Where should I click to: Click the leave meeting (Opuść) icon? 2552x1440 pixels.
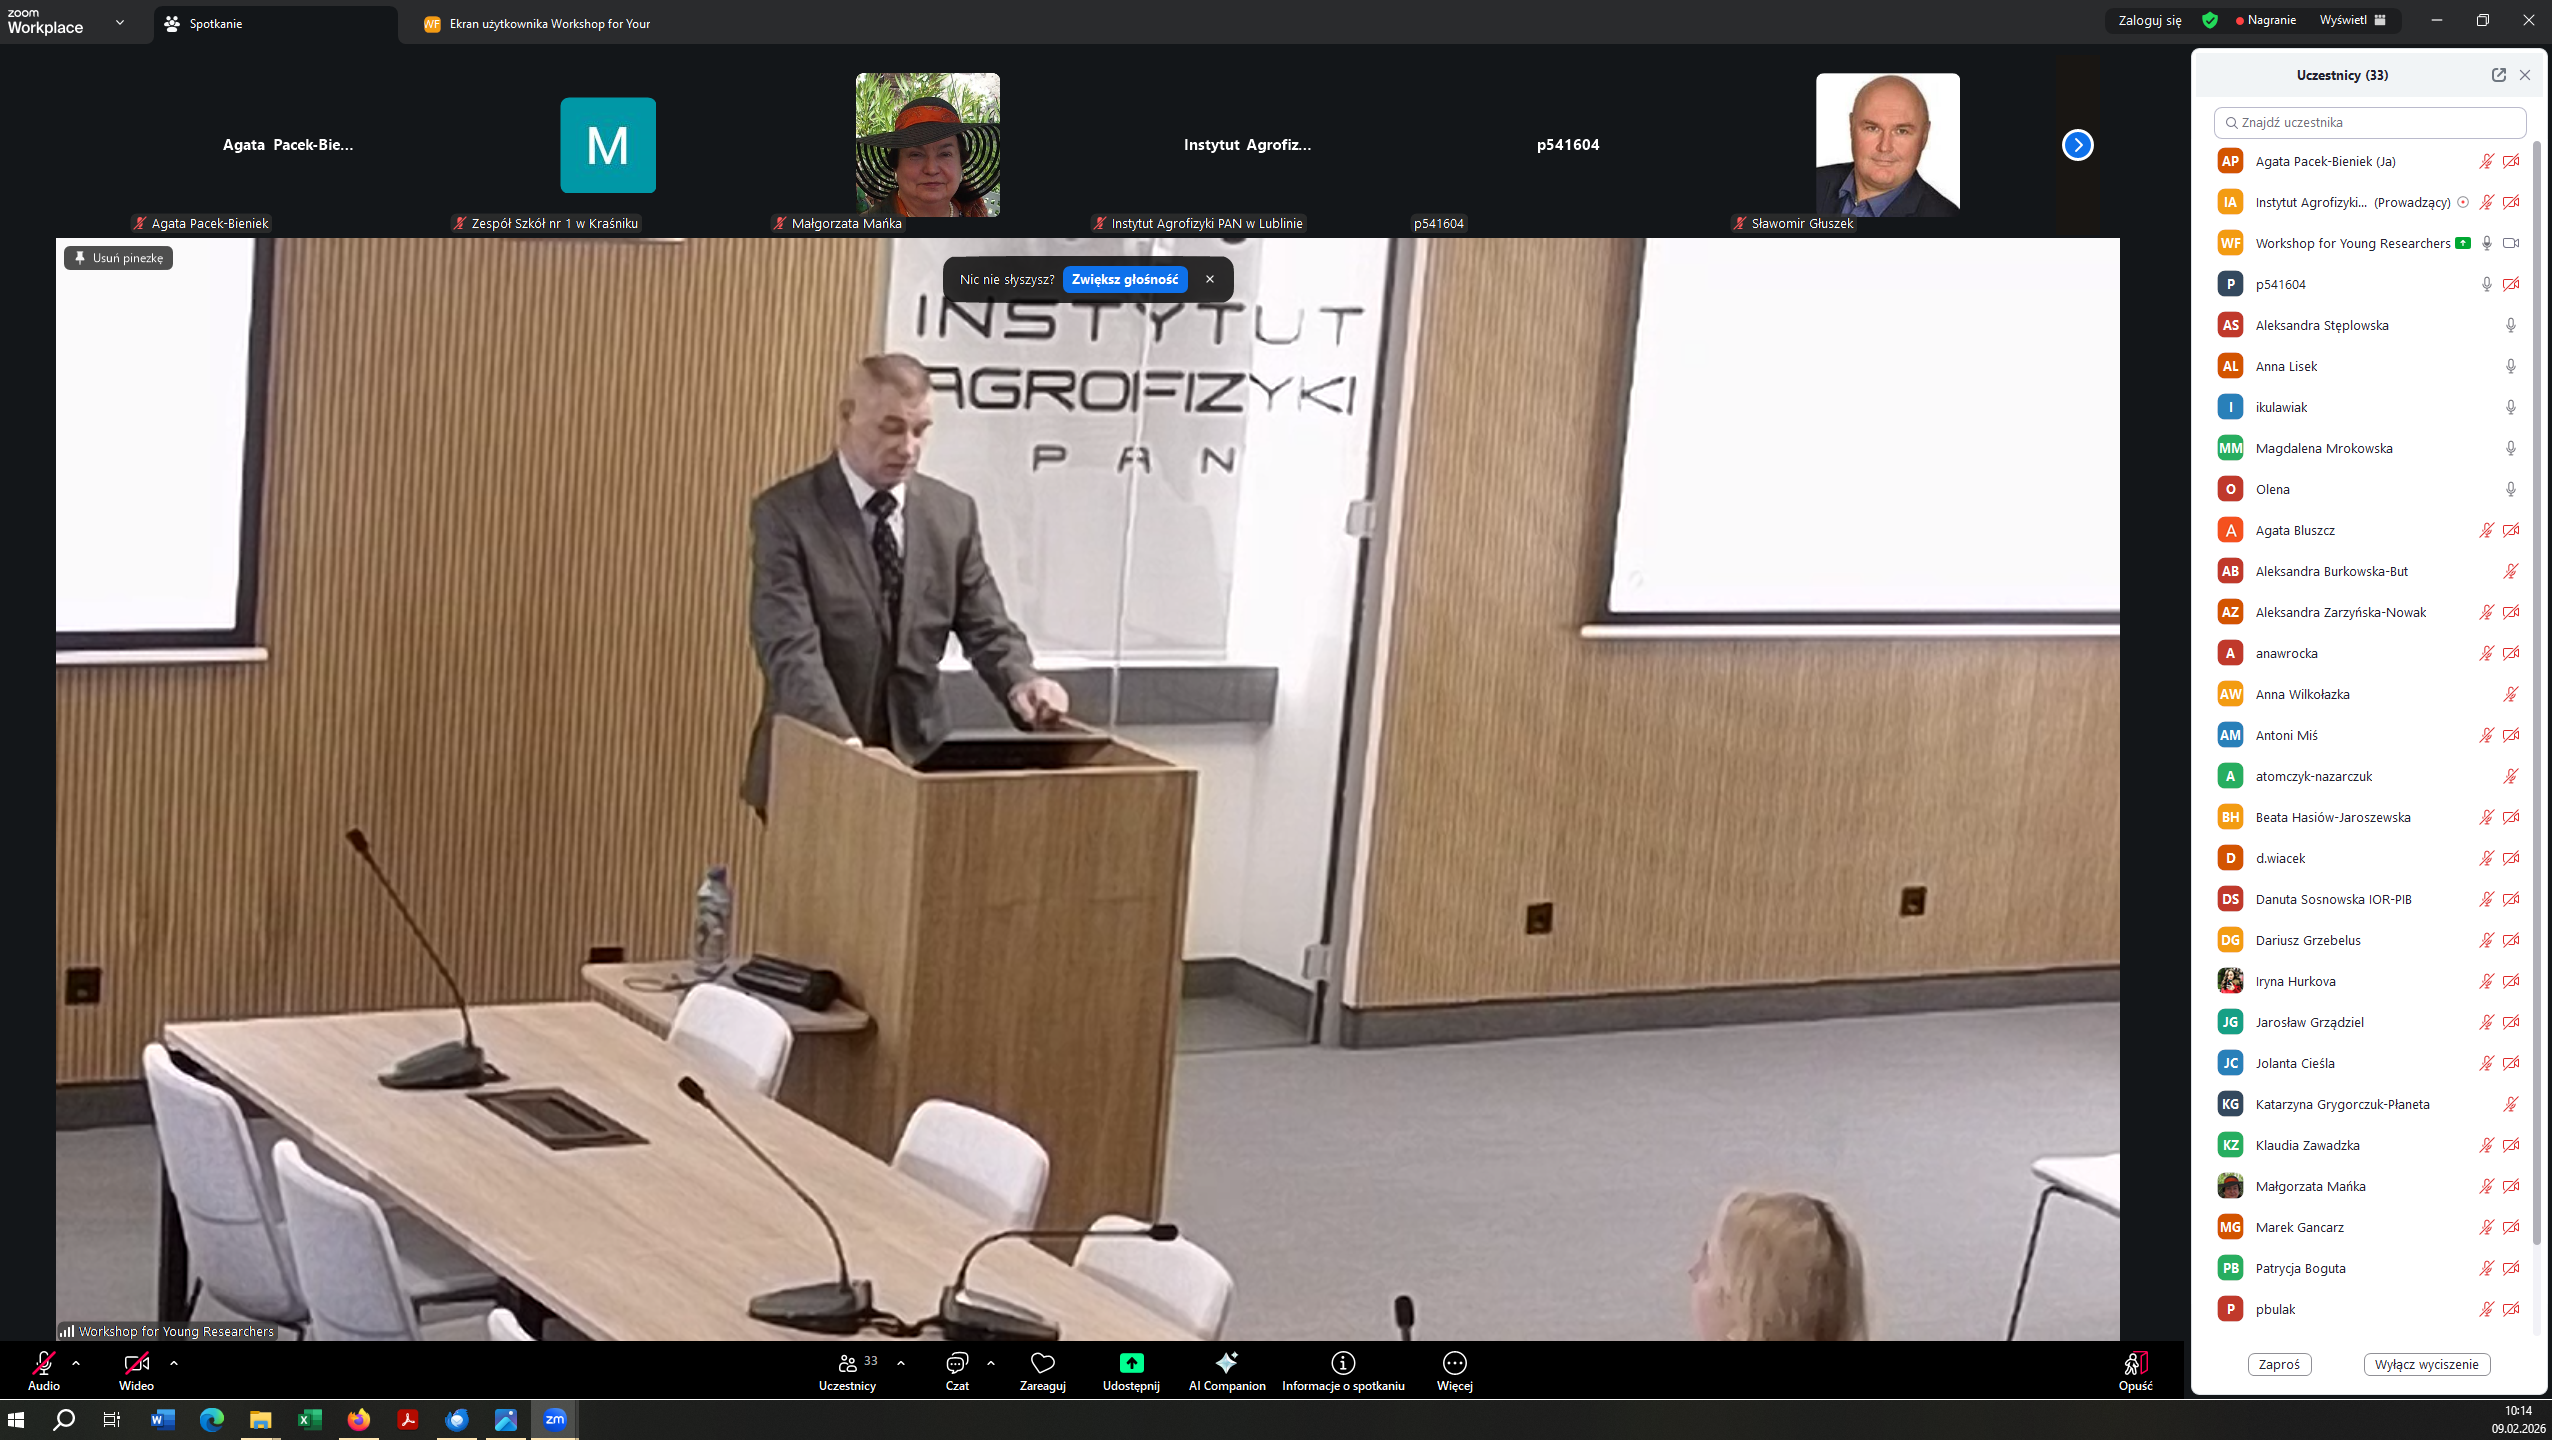[2135, 1364]
